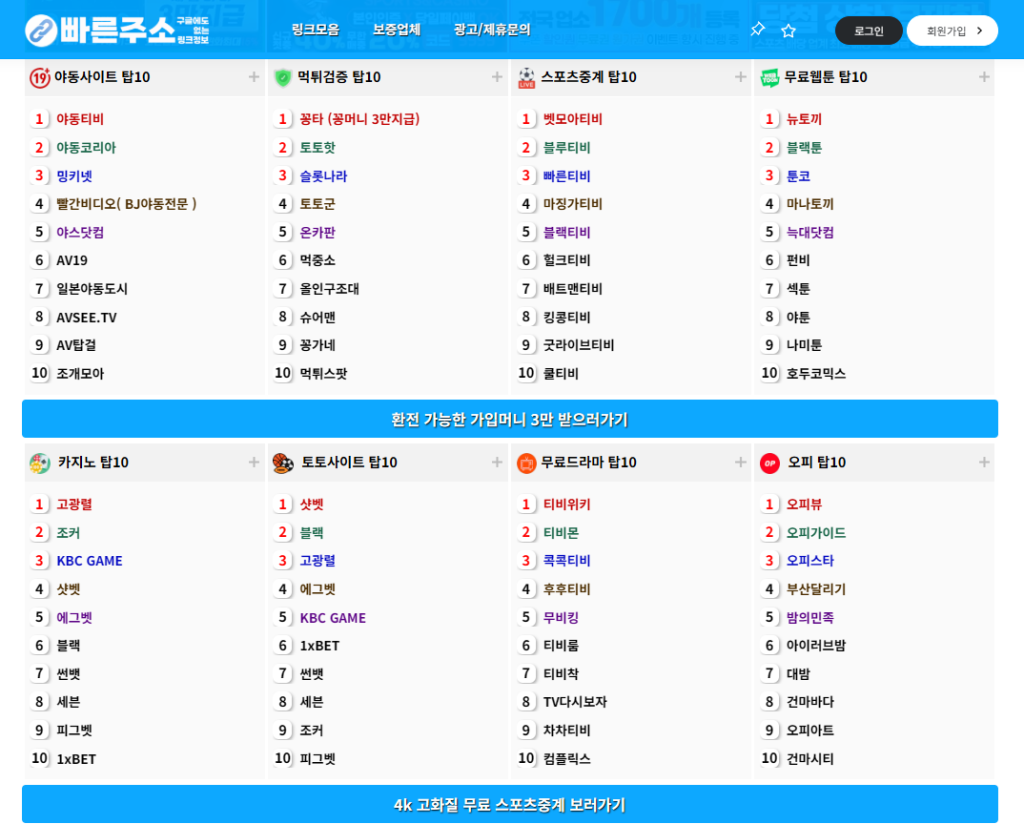Open the 링크모음 menu
The image size is (1024, 824).
coord(315,30)
